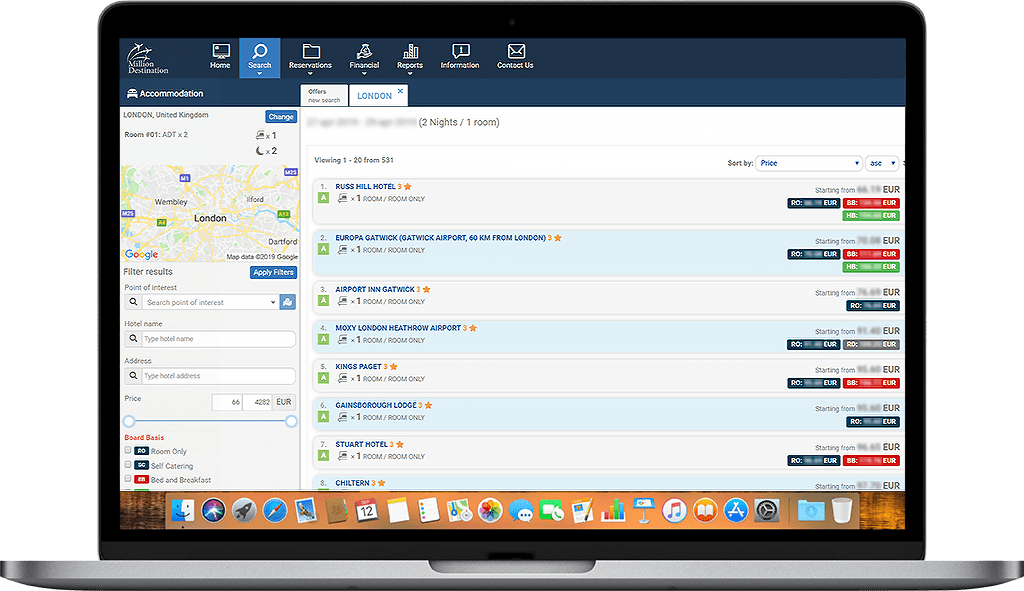
Task: Expand the point of interest search dropdown
Action: 273,302
